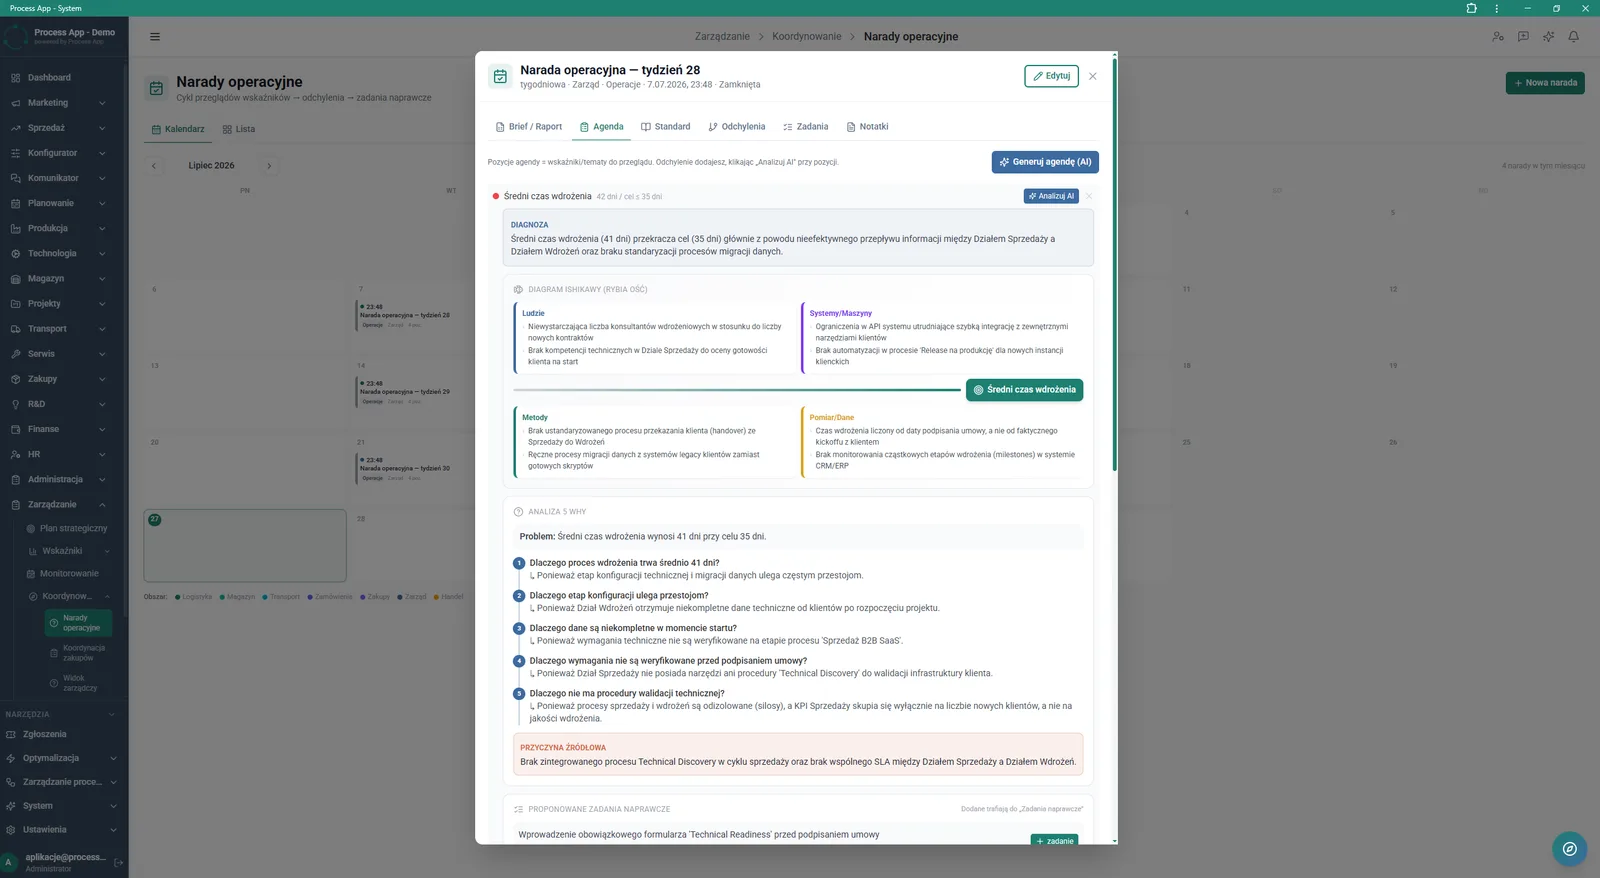Click the Analizuj AI button
The height and width of the screenshot is (878, 1600).
coord(1051,196)
